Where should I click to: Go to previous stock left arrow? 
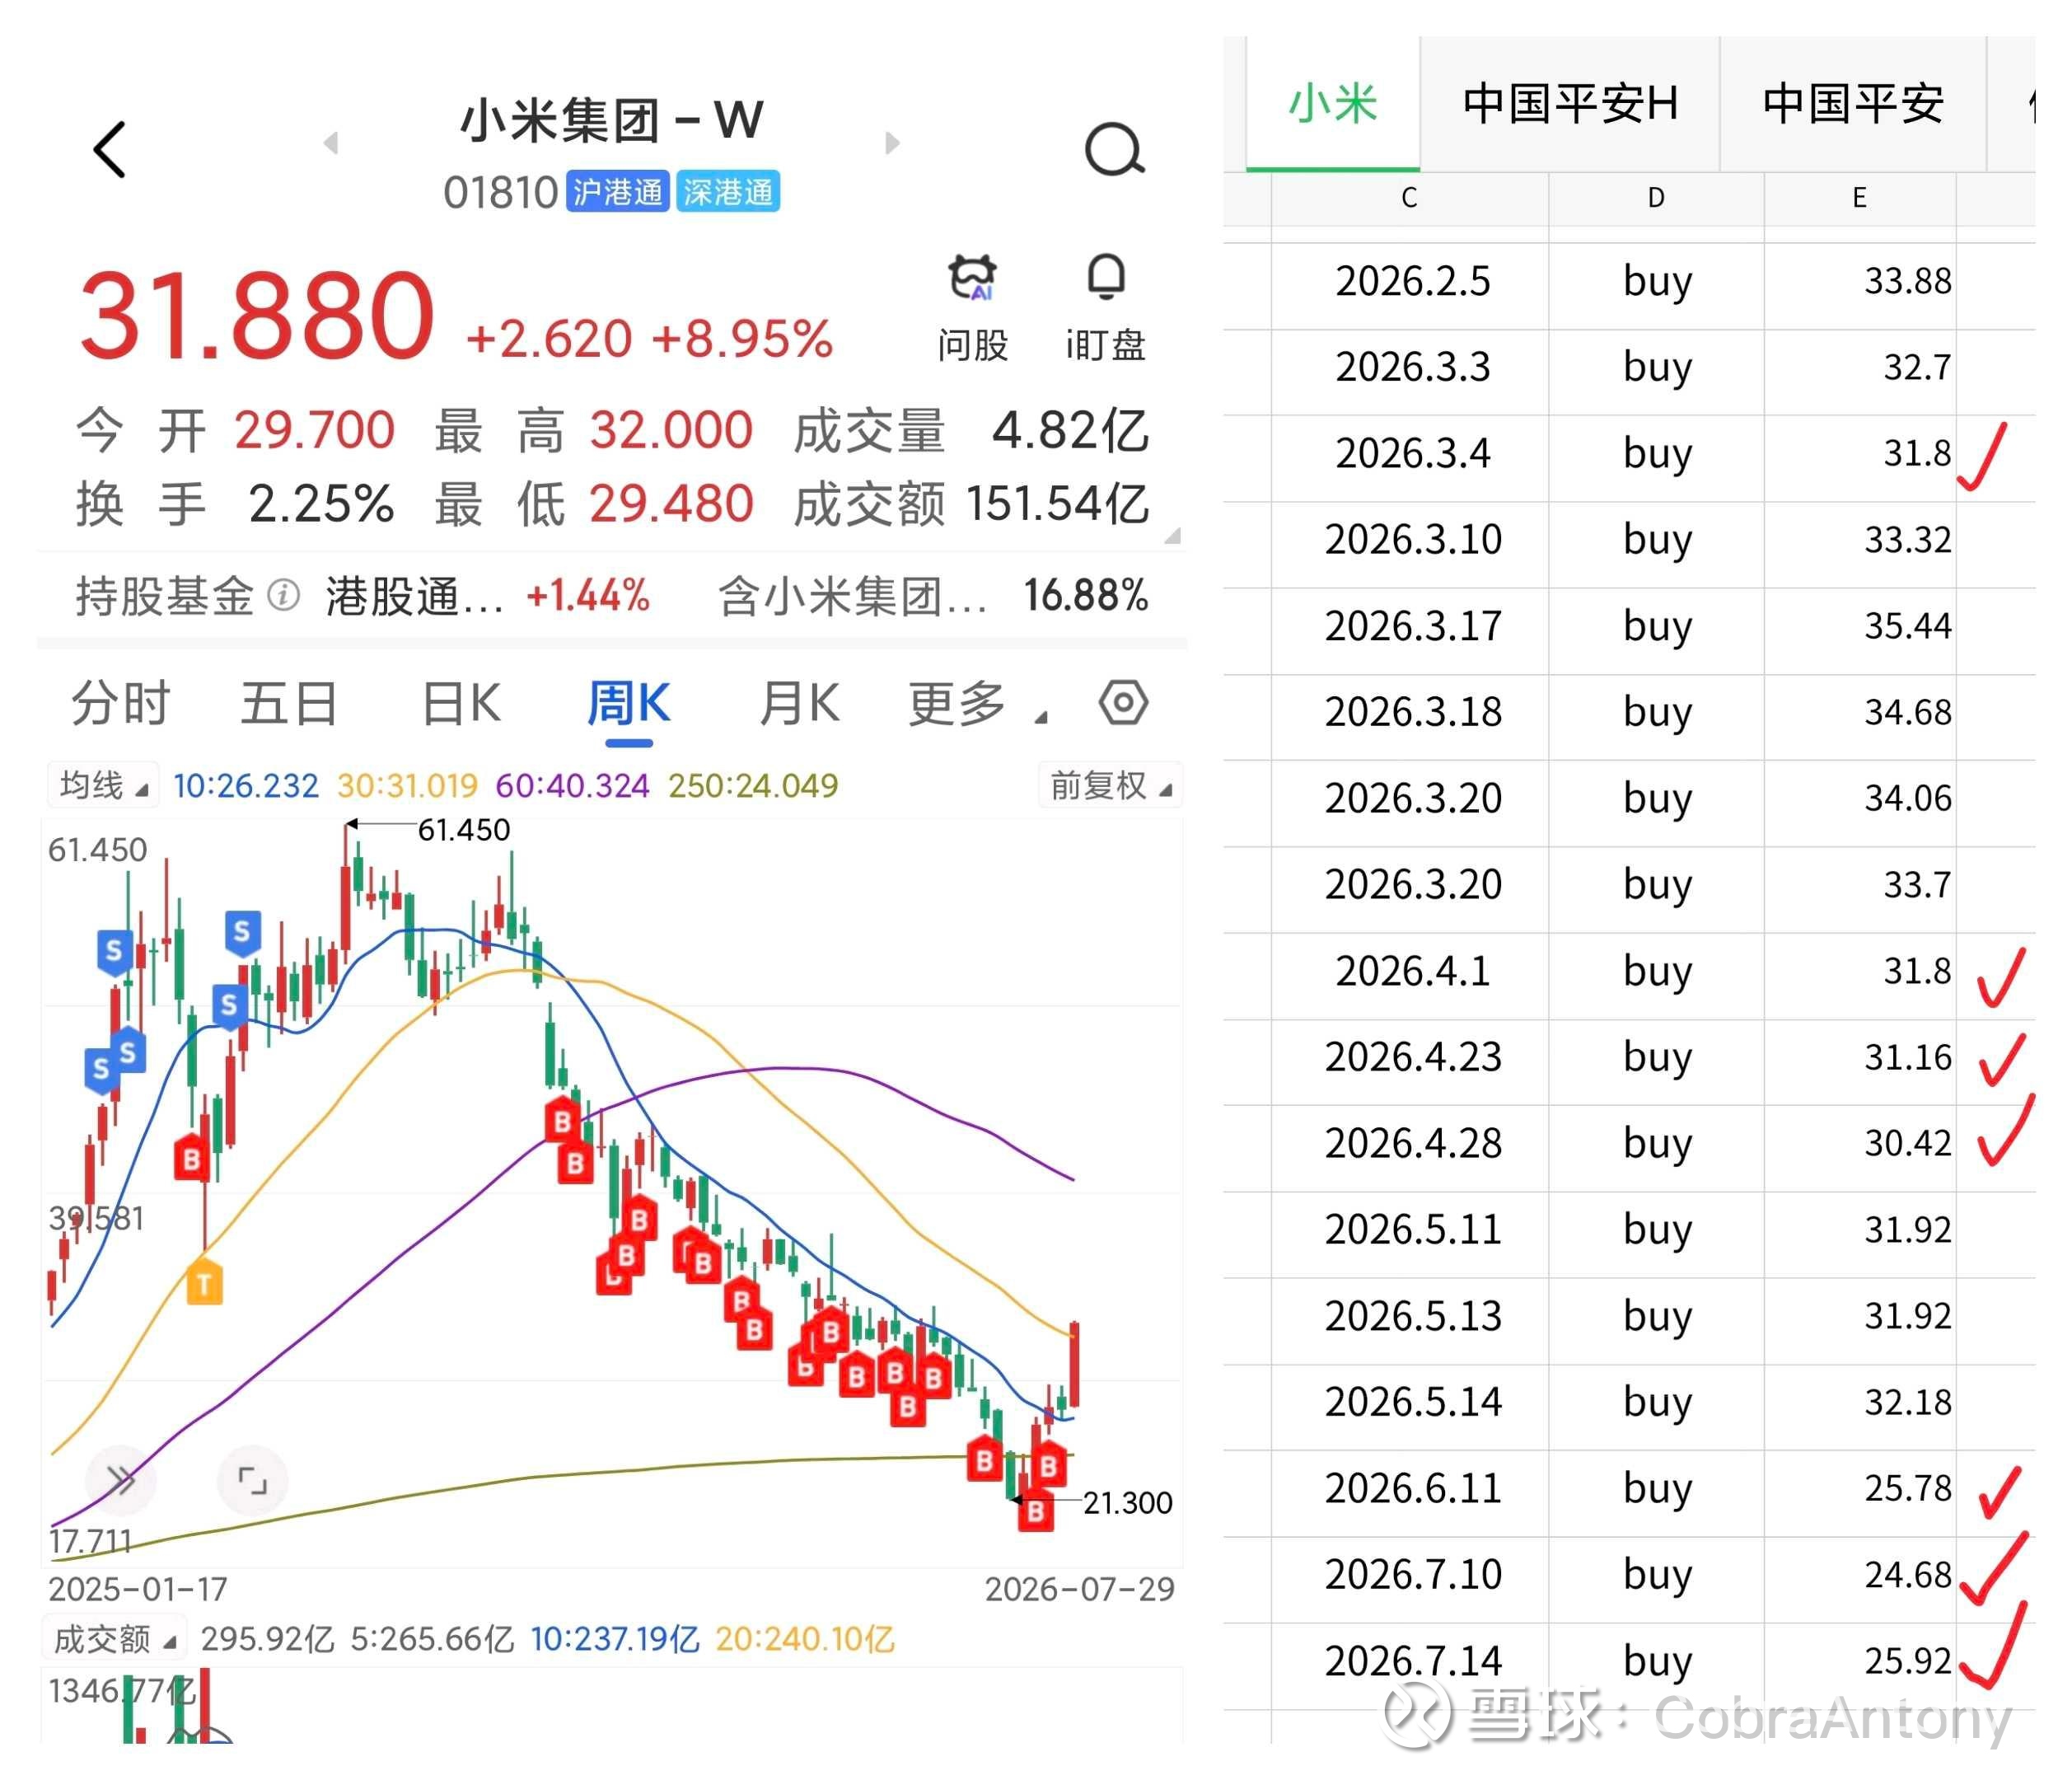(331, 143)
